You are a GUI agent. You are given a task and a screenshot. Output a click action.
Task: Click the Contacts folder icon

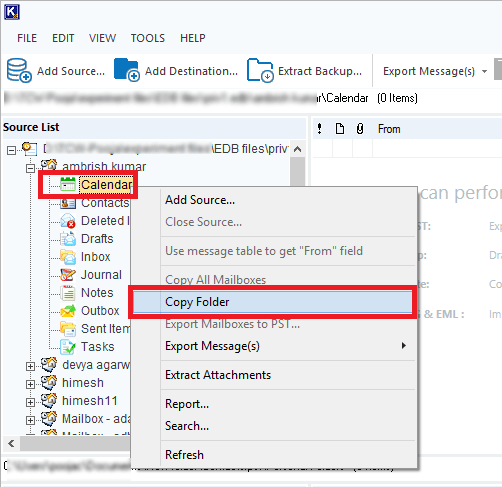pos(68,203)
